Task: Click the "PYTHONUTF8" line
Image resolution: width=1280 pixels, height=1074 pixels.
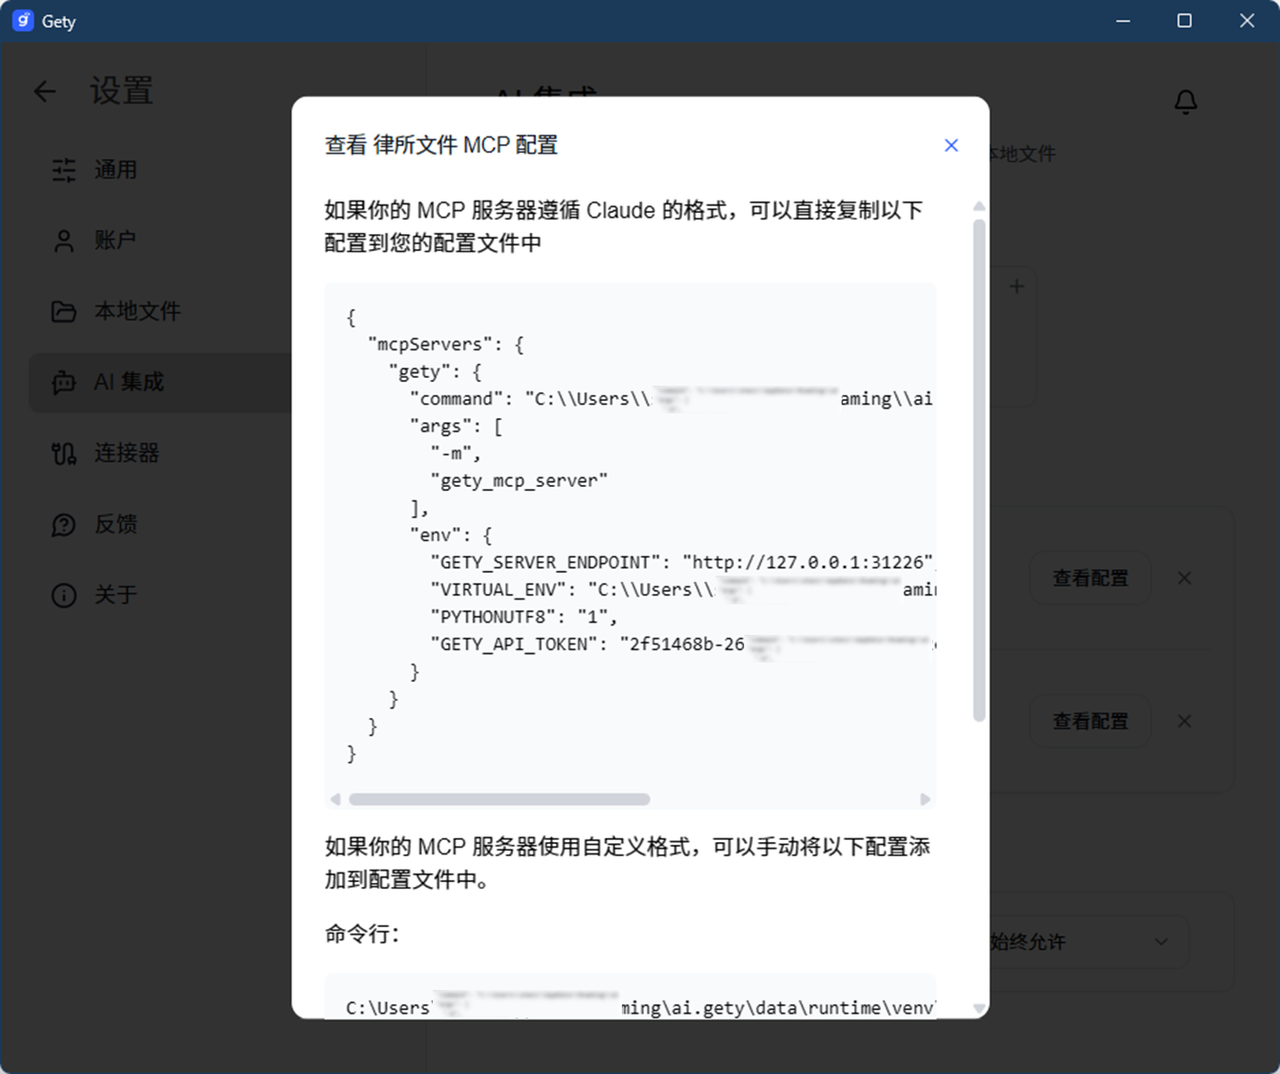Action: 524,617
